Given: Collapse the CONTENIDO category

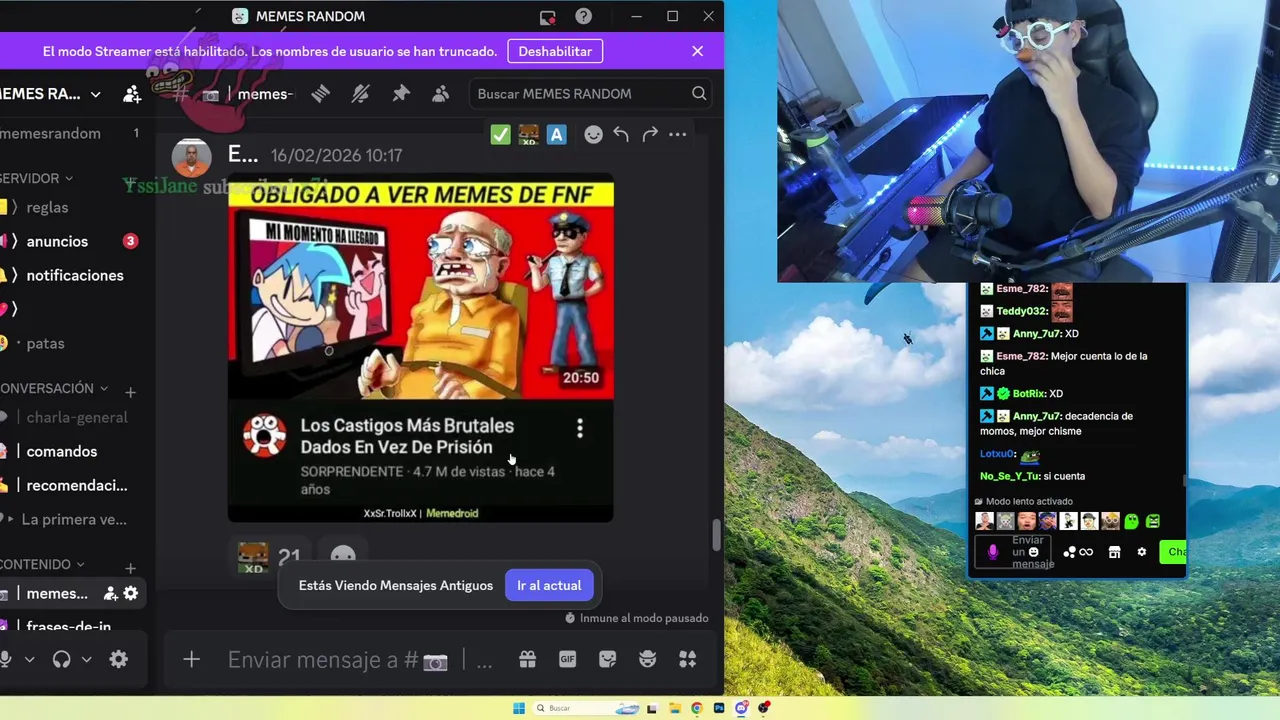Looking at the screenshot, I should pos(43,564).
